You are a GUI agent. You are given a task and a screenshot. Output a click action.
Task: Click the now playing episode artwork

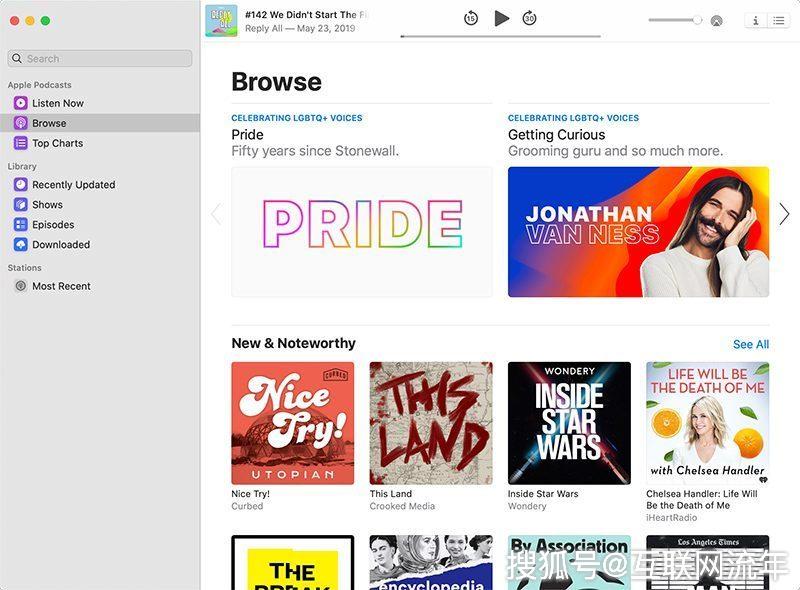tap(221, 20)
